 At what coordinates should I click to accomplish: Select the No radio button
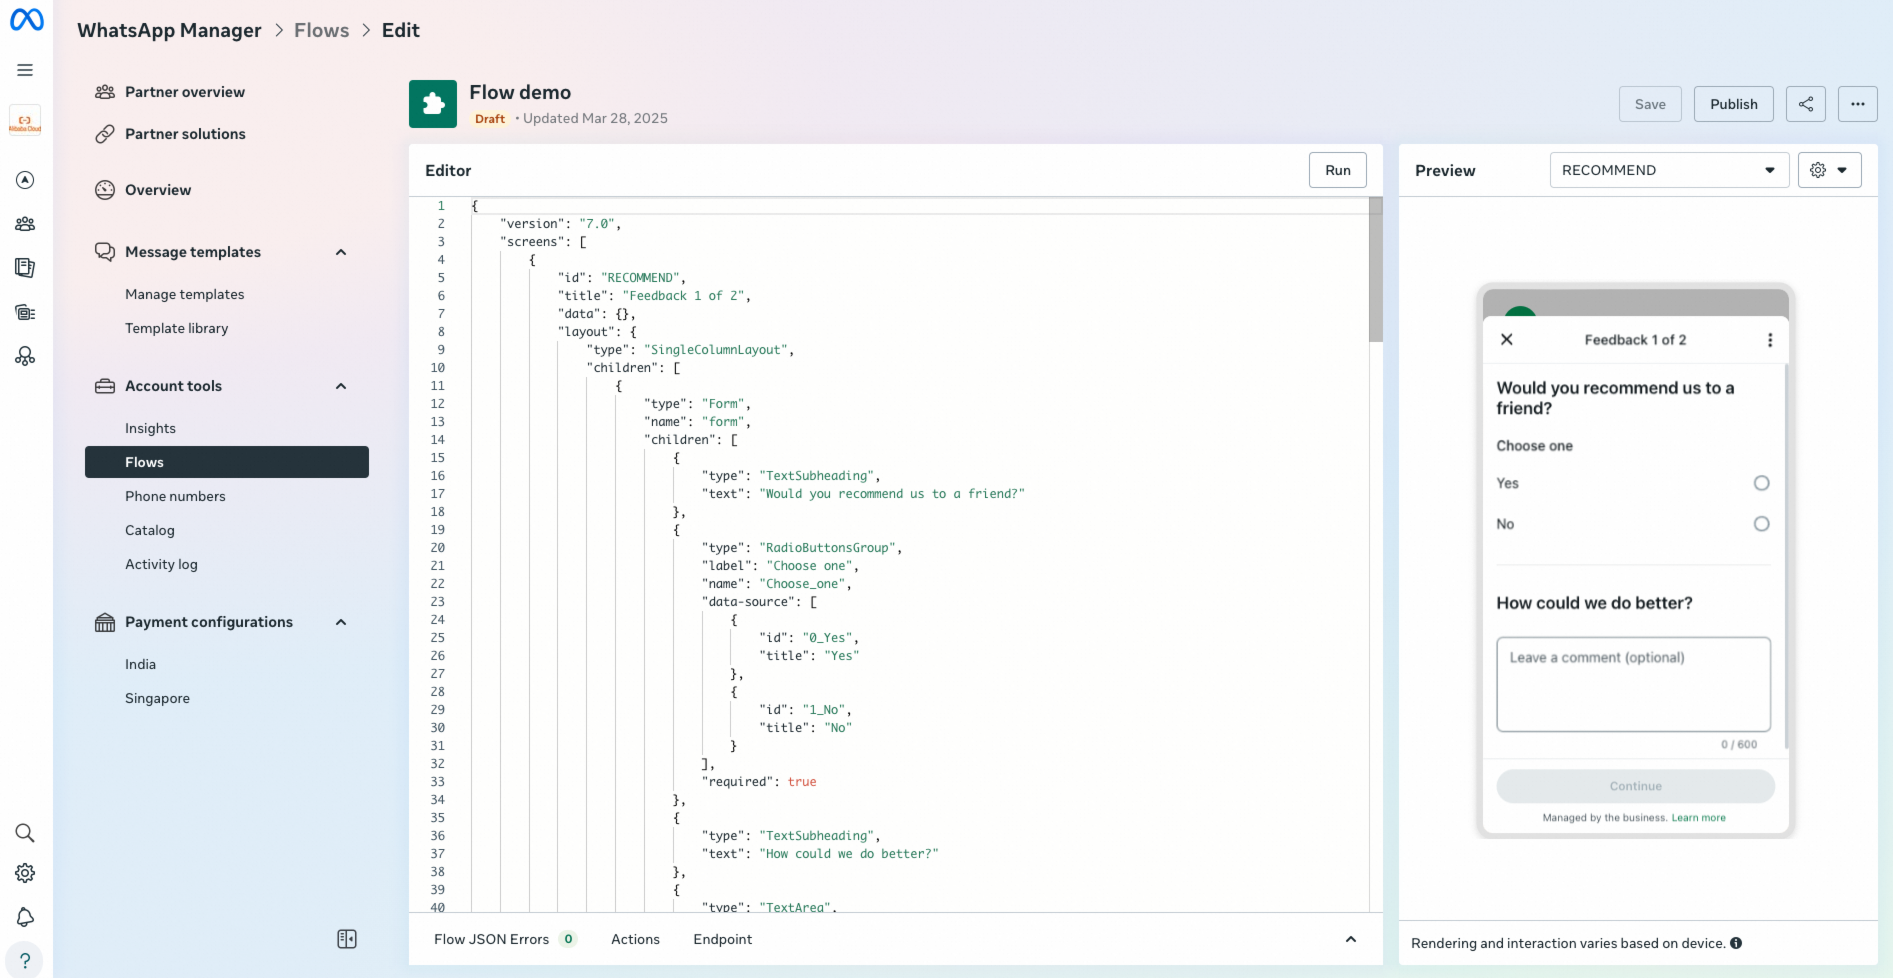click(x=1762, y=524)
